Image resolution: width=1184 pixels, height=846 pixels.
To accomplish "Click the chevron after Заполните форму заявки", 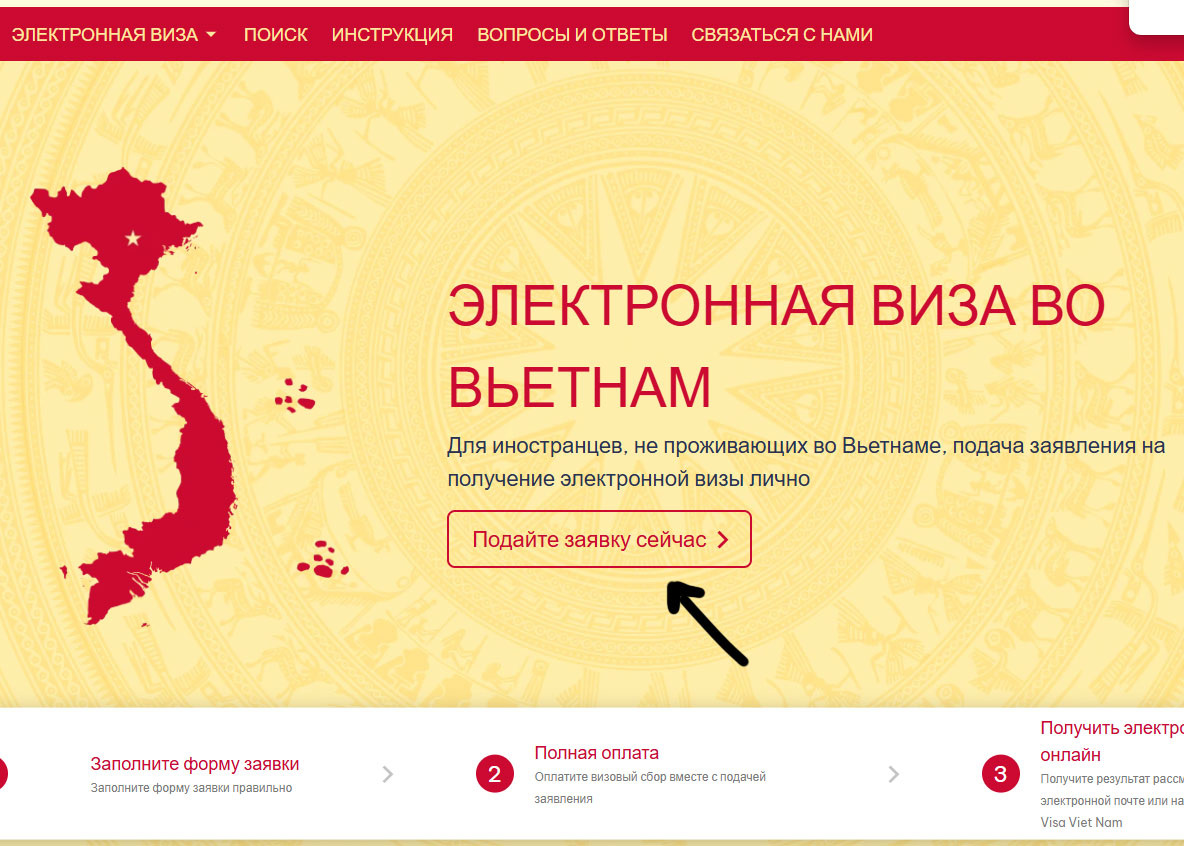I will click(x=387, y=774).
